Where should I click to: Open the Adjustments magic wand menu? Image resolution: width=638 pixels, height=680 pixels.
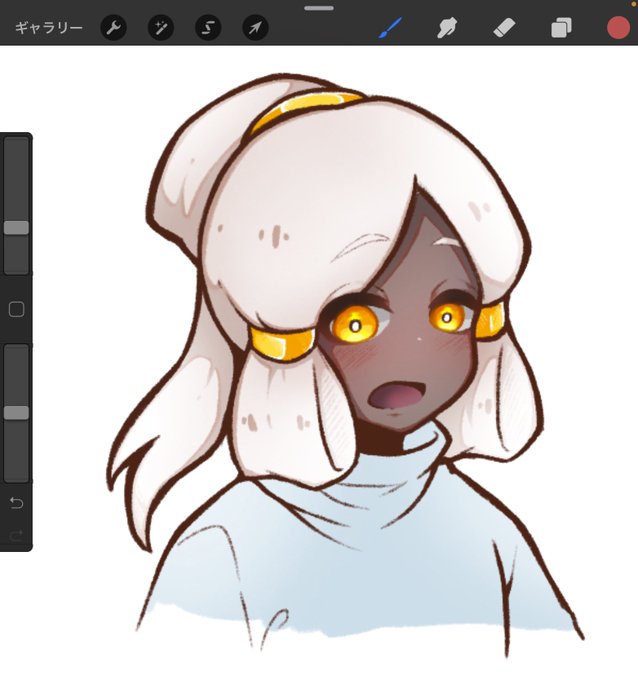(x=161, y=28)
